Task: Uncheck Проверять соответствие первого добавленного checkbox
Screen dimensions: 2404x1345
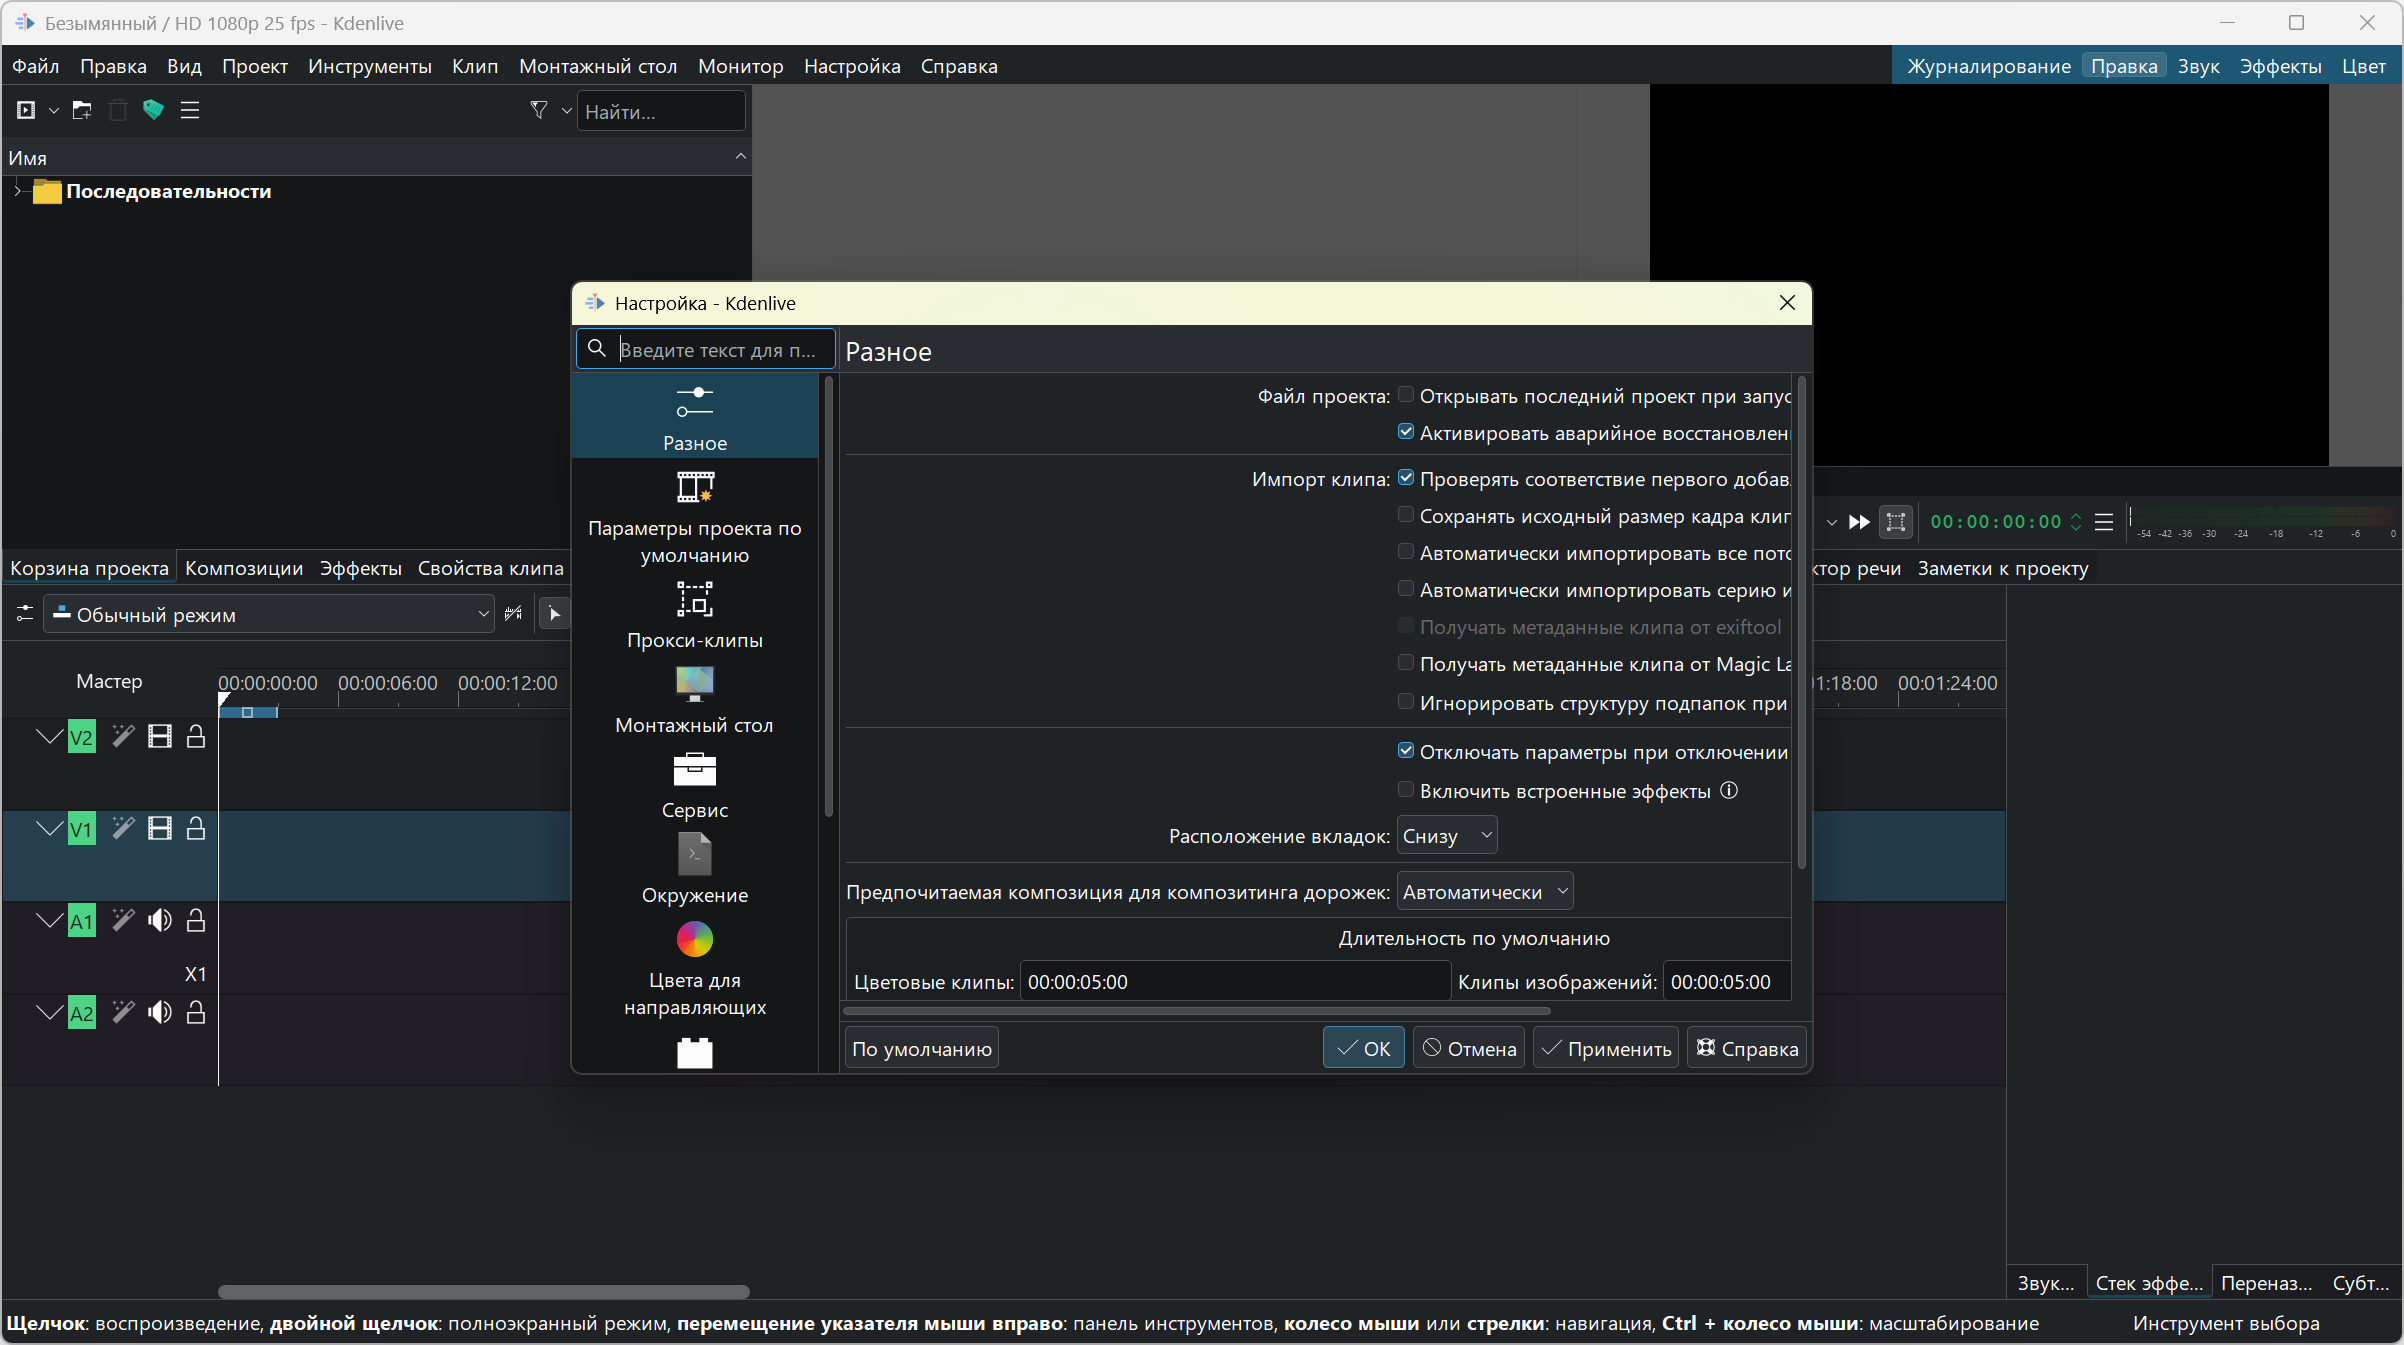Action: pos(1406,478)
